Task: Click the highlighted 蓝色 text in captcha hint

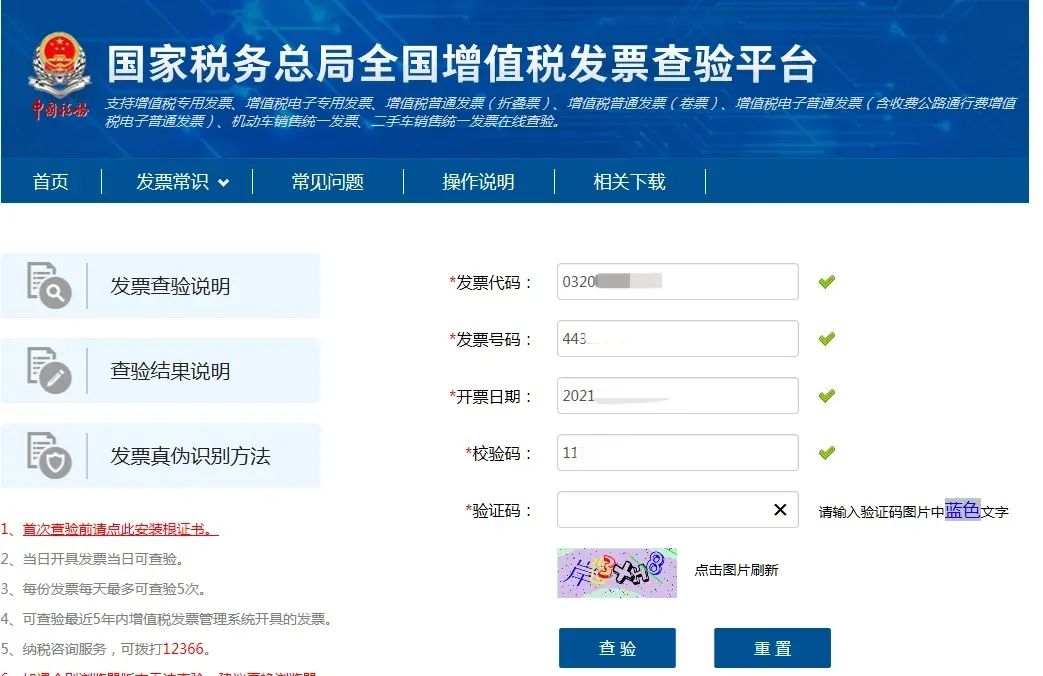Action: click(963, 510)
